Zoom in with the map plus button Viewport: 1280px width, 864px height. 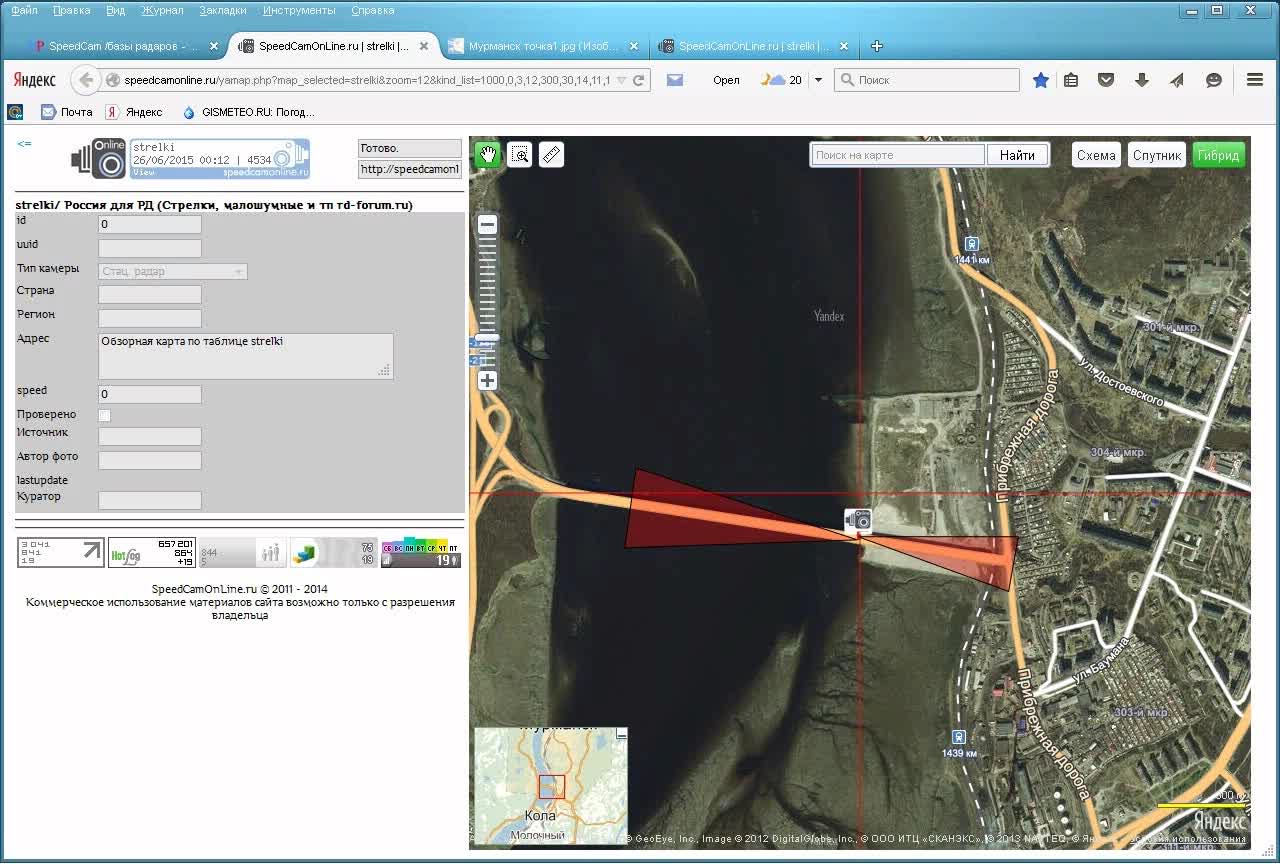pos(487,381)
